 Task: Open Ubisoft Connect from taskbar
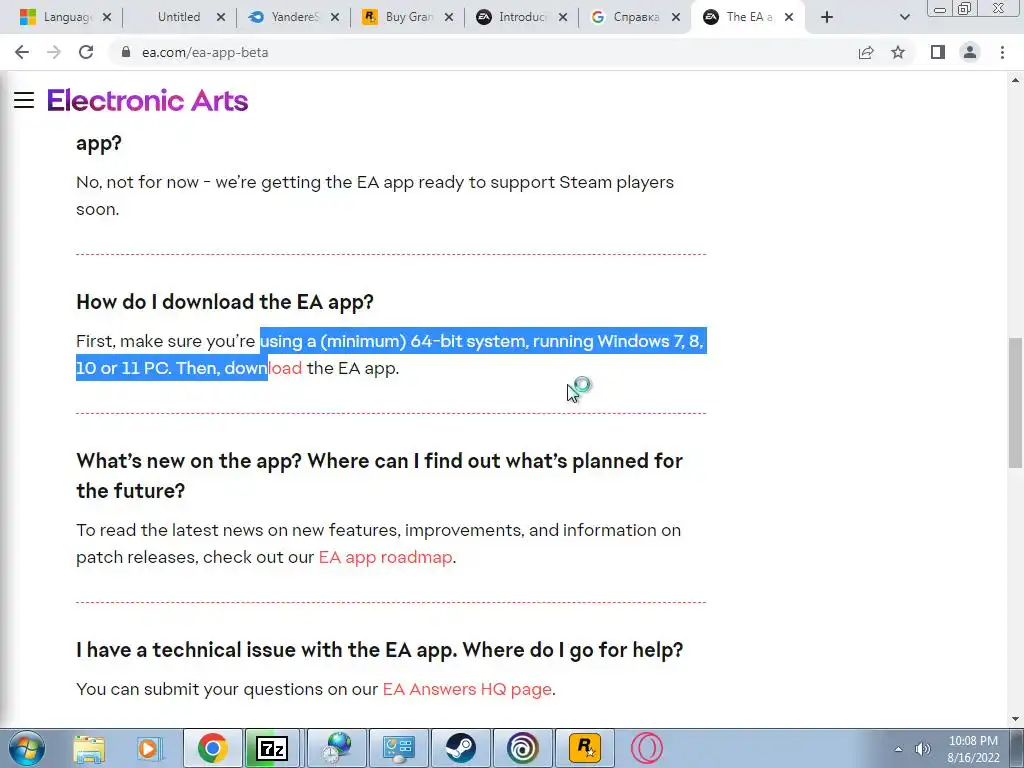522,748
